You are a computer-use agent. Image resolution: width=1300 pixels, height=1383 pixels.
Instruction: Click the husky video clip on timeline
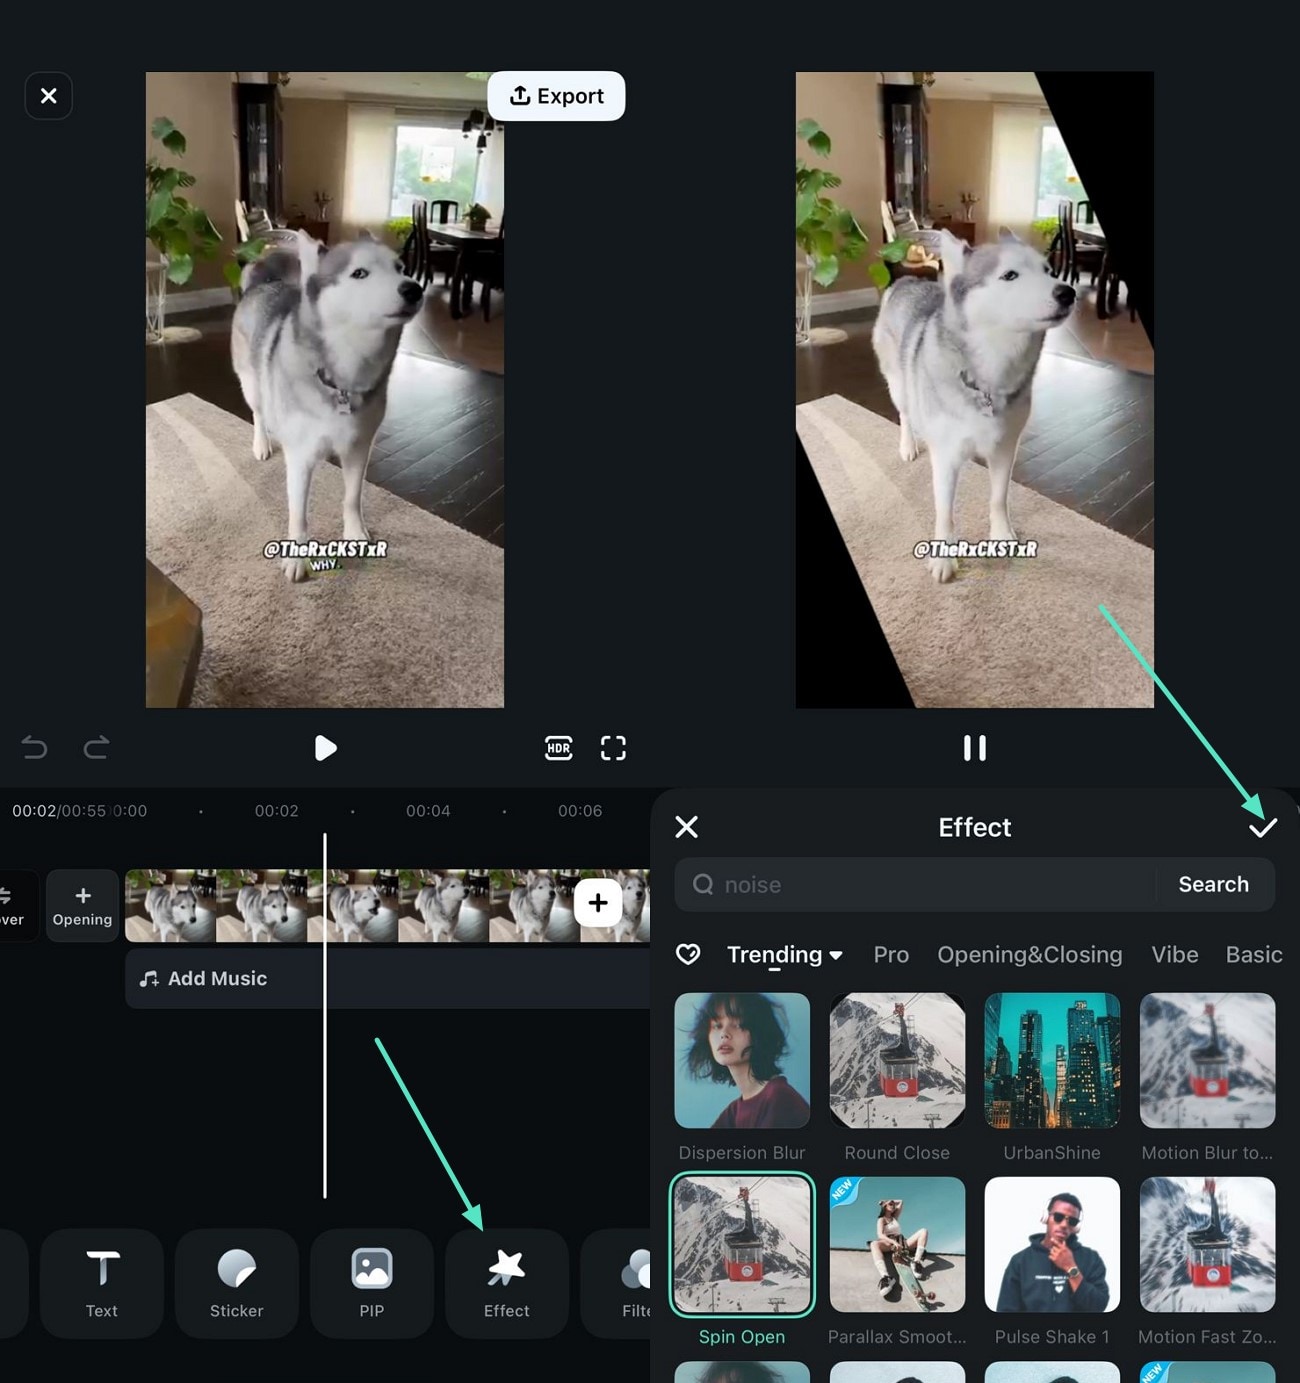coord(387,906)
